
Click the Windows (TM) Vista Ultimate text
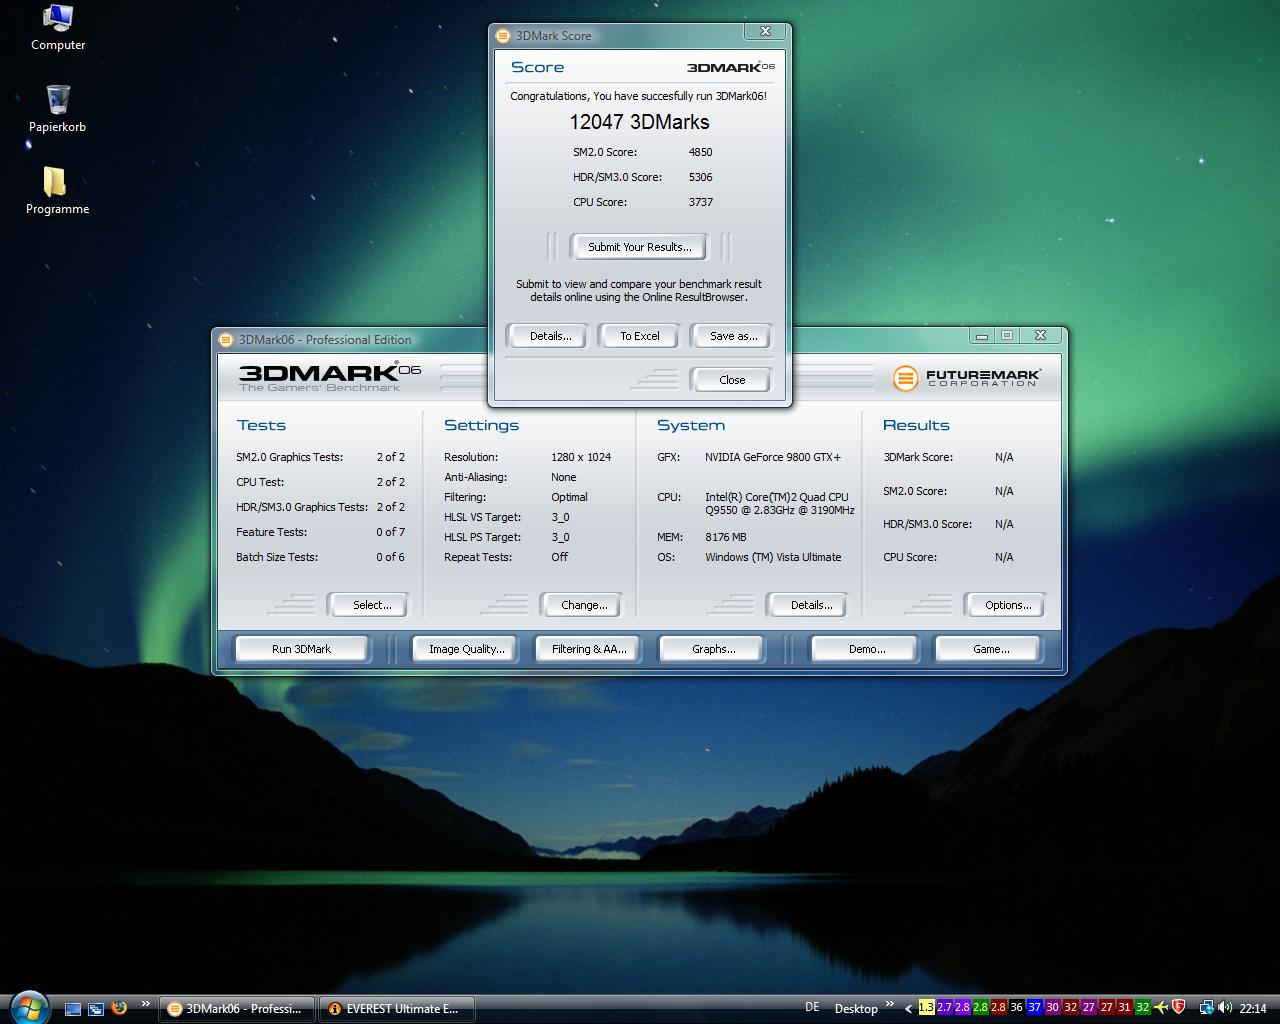773,557
